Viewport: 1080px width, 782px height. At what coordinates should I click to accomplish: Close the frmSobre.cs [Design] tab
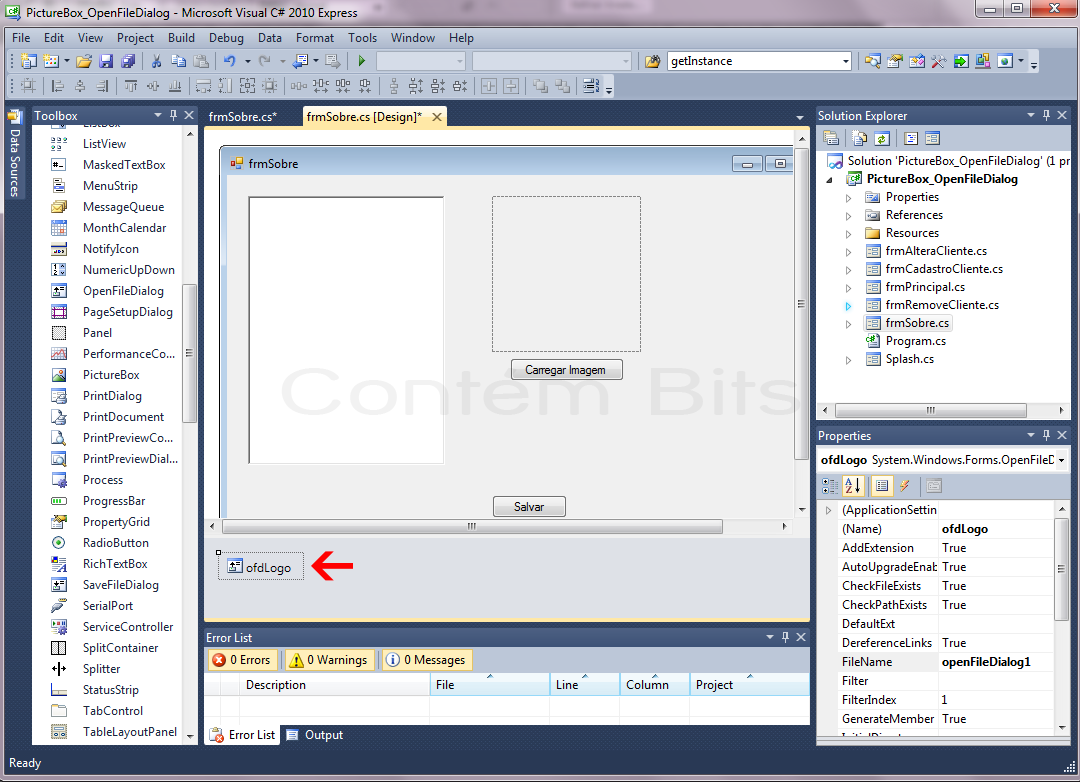(437, 117)
